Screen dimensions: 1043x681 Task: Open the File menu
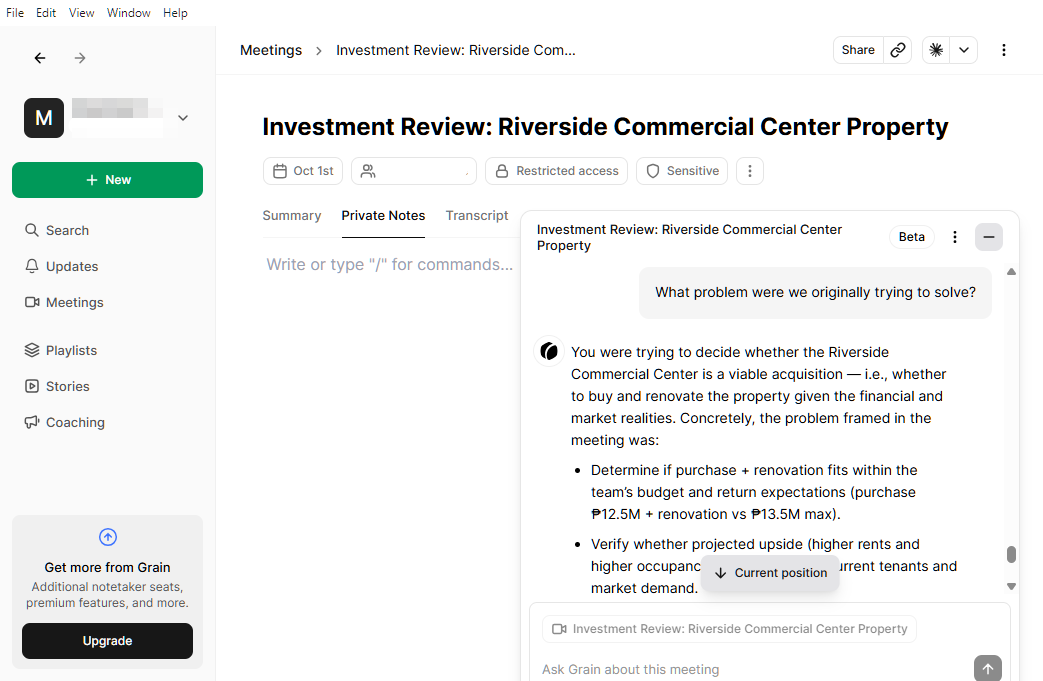click(x=15, y=13)
